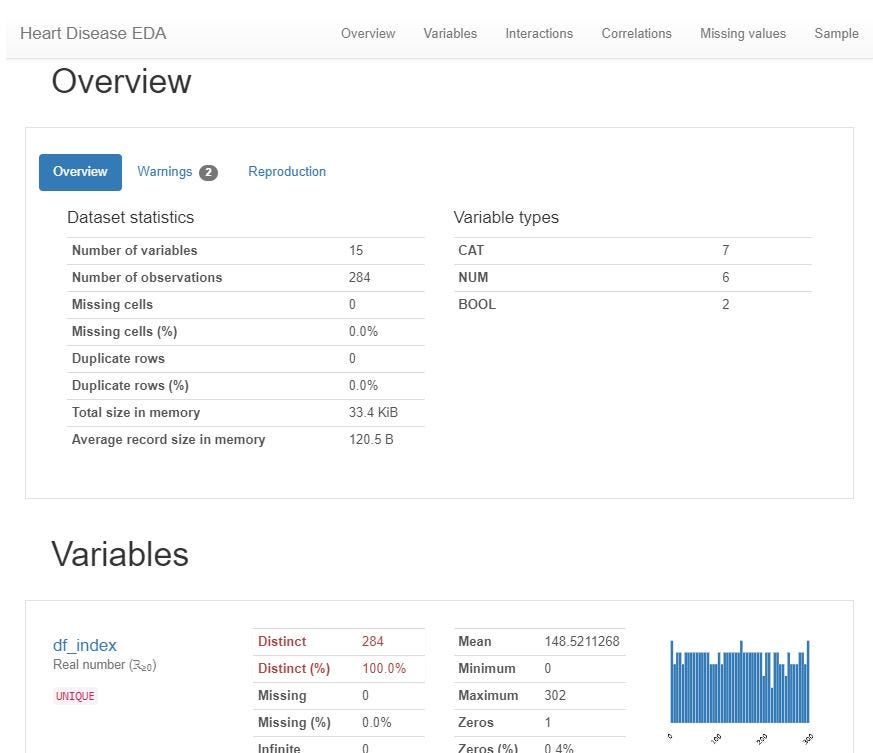The height and width of the screenshot is (753, 873).
Task: Select the Number of observations row
Action: pyautogui.click(x=245, y=277)
